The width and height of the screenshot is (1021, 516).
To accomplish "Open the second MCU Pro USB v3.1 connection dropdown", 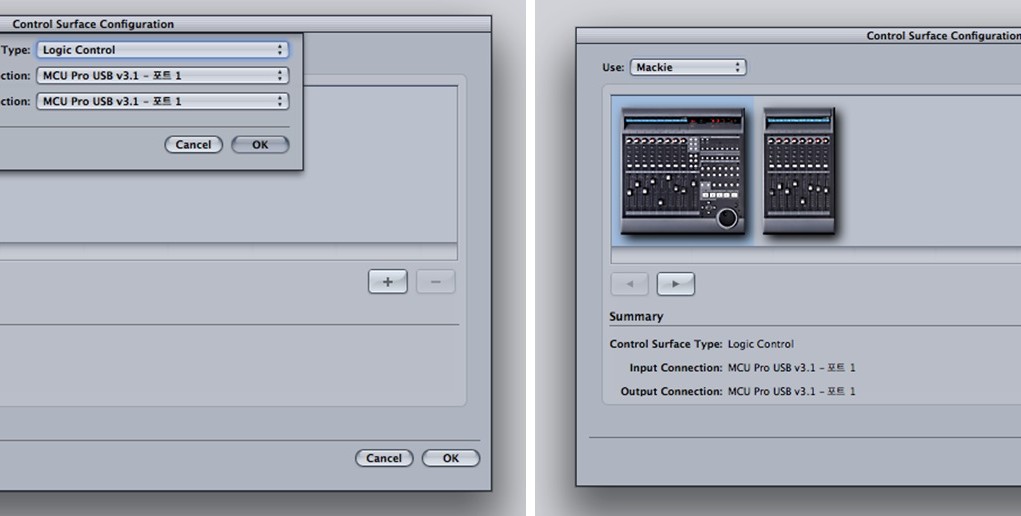I will tap(162, 101).
